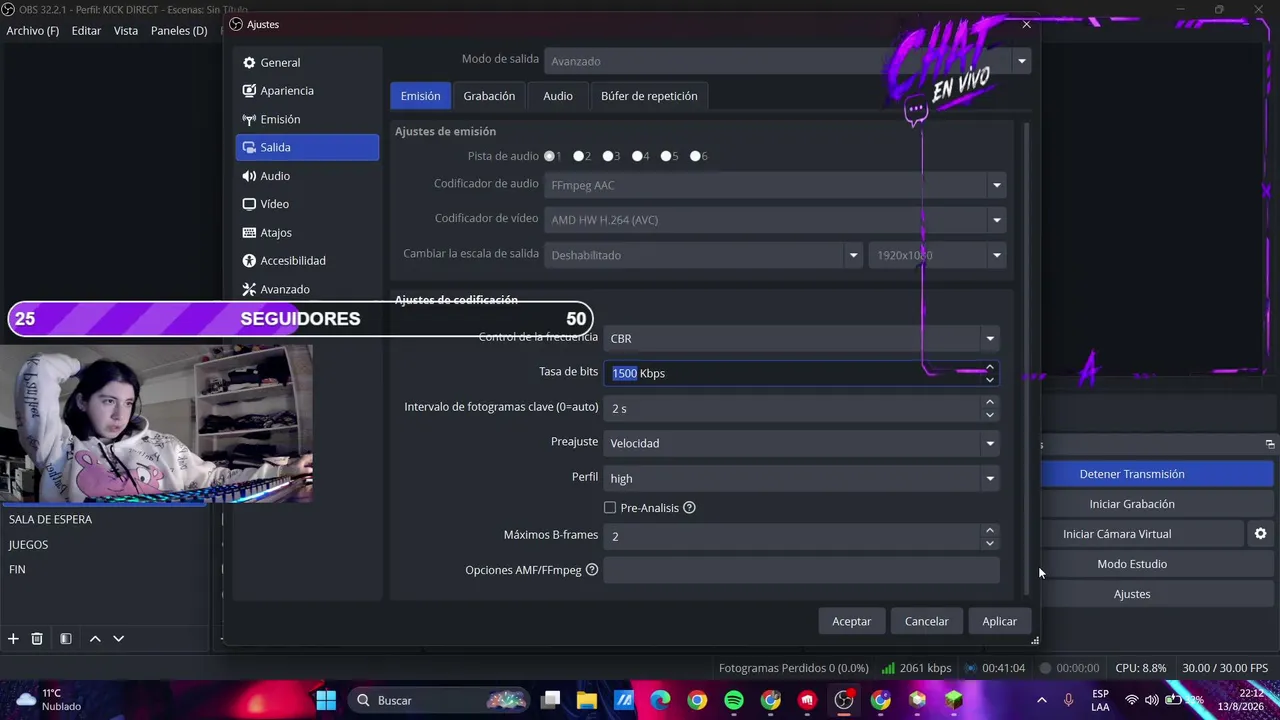Select audio track 6
The height and width of the screenshot is (720, 1280).
[x=694, y=156]
